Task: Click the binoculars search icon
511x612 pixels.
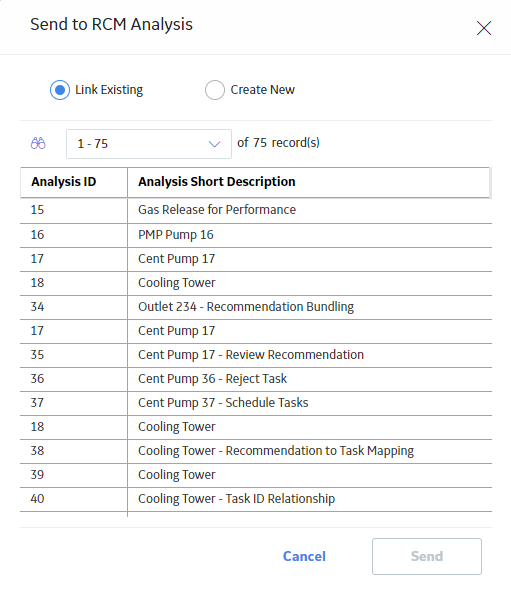Action: (38, 144)
